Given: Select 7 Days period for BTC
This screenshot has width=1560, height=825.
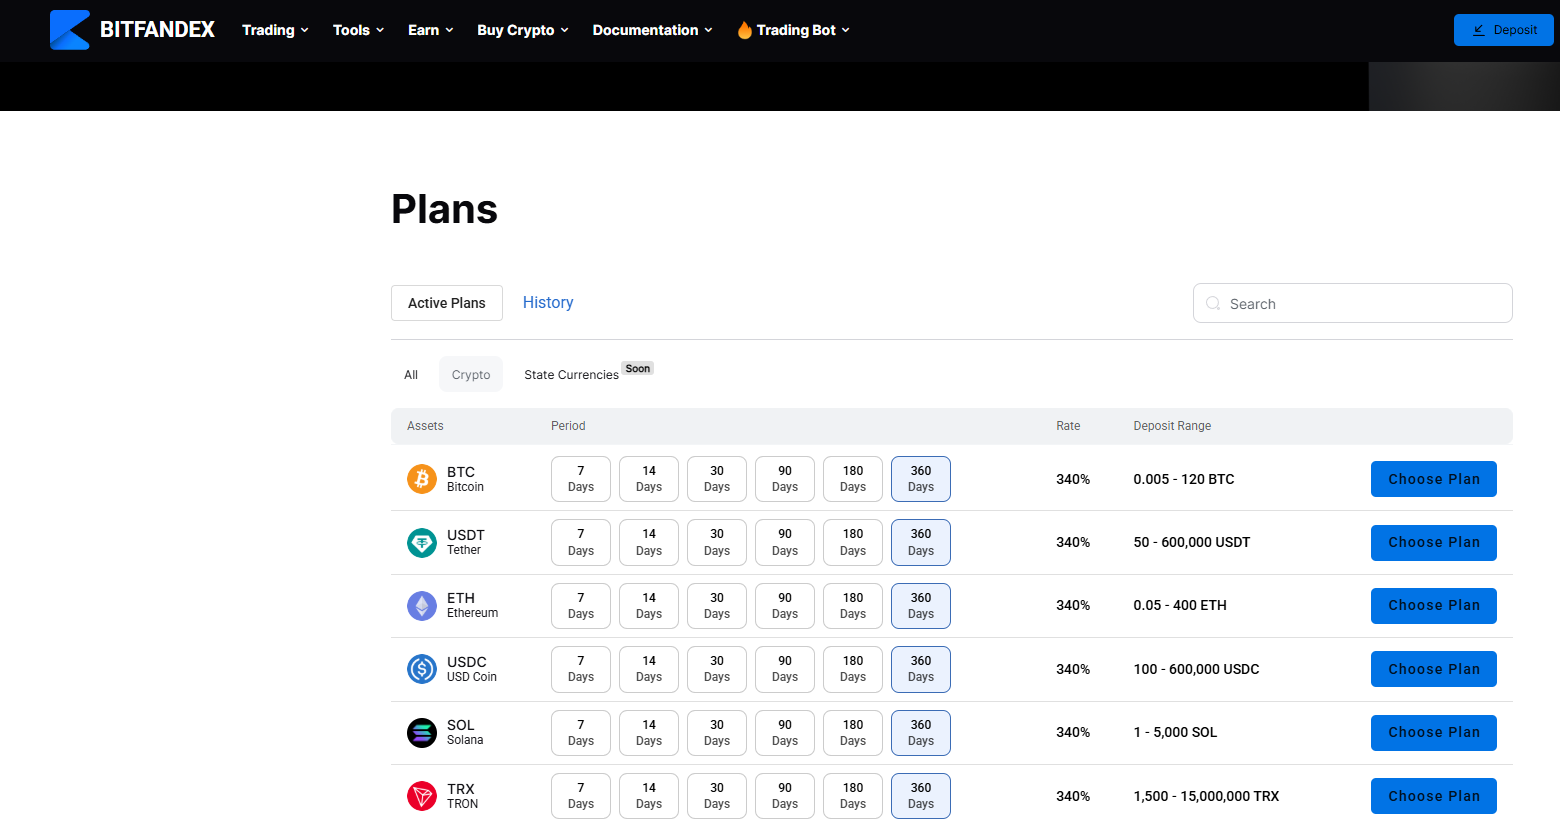Looking at the screenshot, I should pos(581,479).
